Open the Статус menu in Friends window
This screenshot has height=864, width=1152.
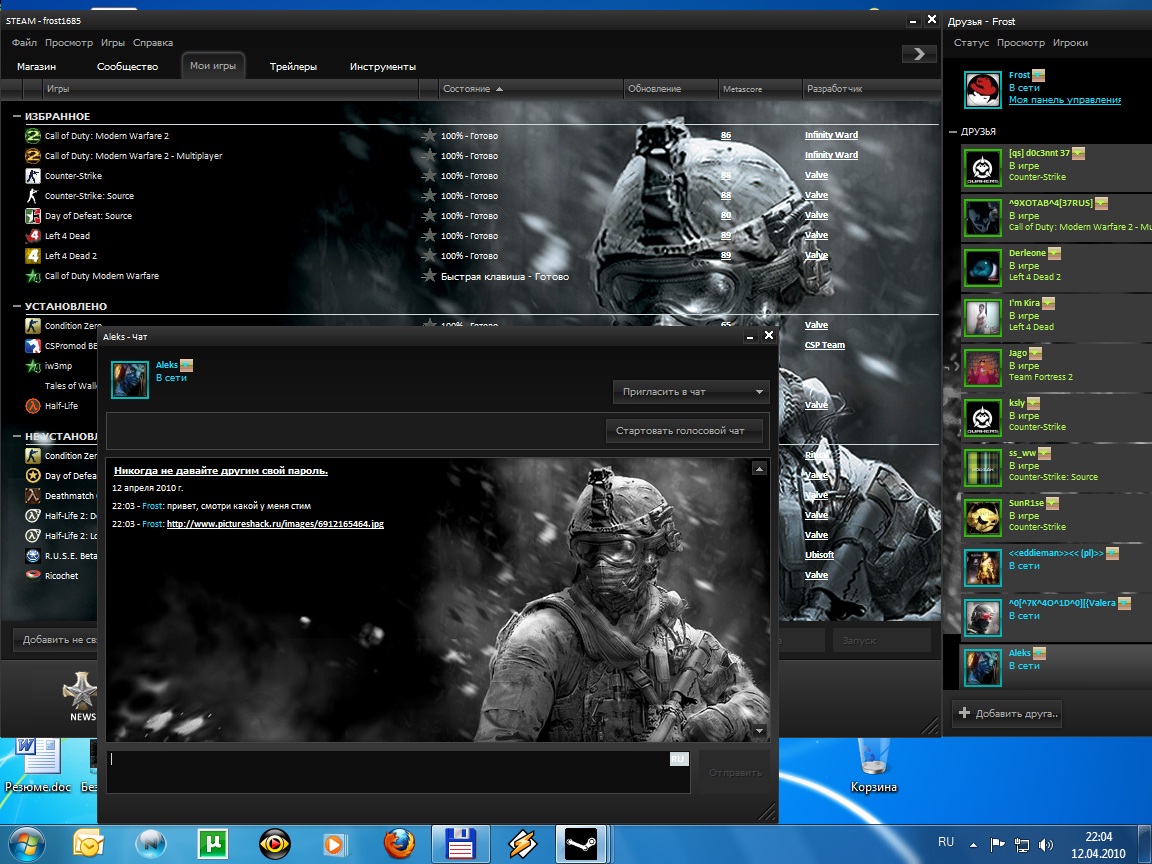[x=971, y=43]
